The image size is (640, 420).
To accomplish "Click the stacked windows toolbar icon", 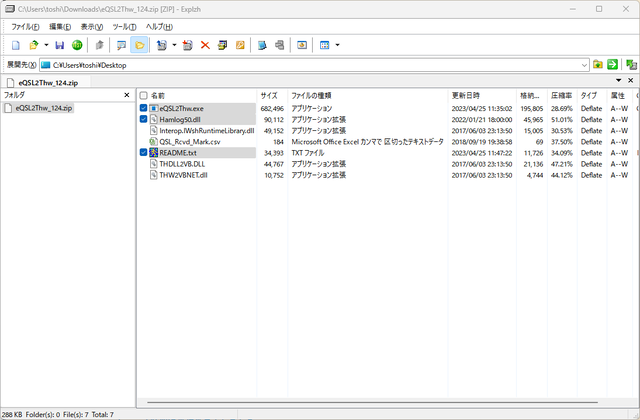I will coord(222,45).
